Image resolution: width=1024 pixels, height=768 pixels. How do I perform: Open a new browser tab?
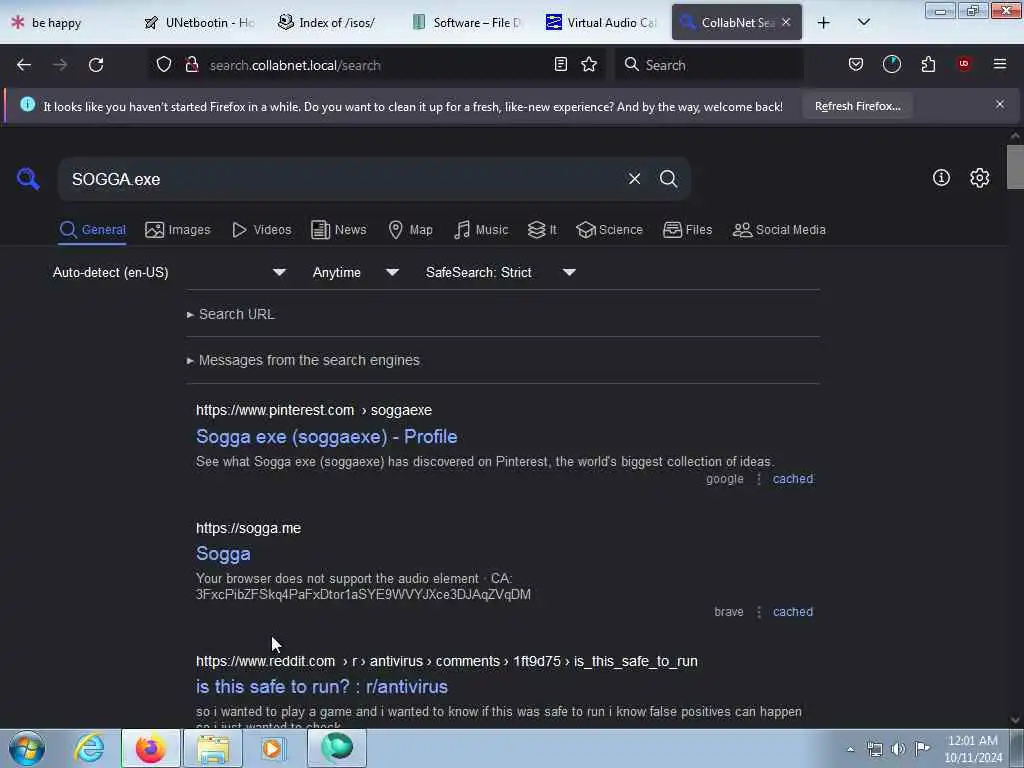click(824, 22)
